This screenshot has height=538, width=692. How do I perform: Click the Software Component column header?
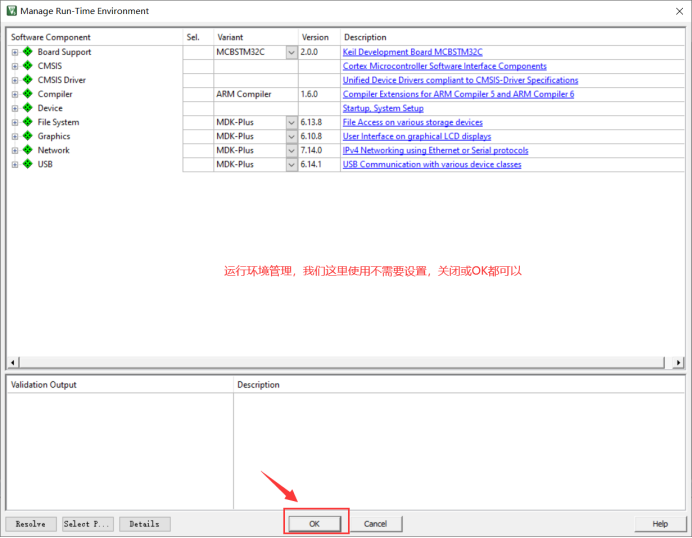point(95,37)
